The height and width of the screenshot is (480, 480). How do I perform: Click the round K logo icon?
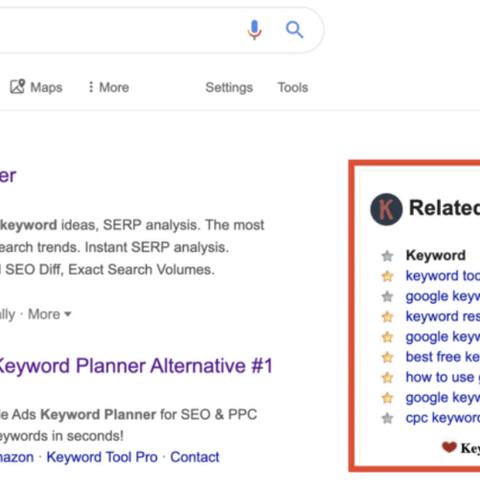tap(386, 209)
